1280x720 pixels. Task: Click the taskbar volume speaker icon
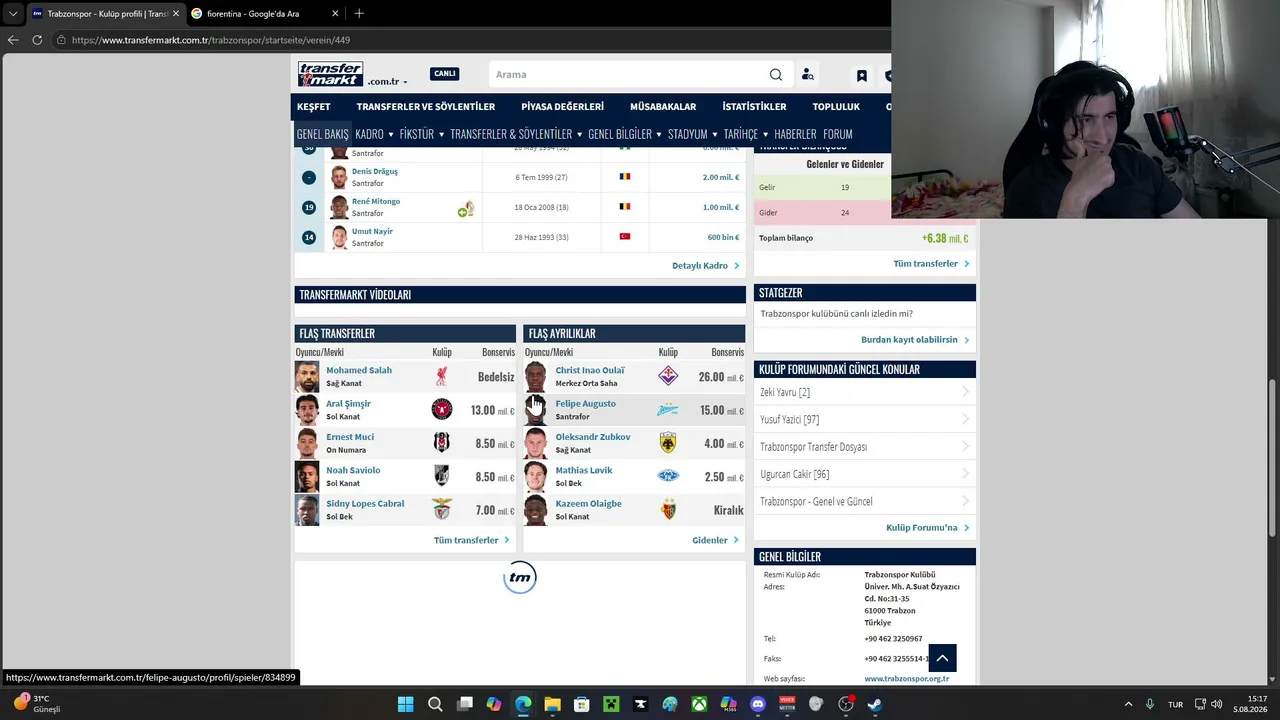click(x=1217, y=704)
